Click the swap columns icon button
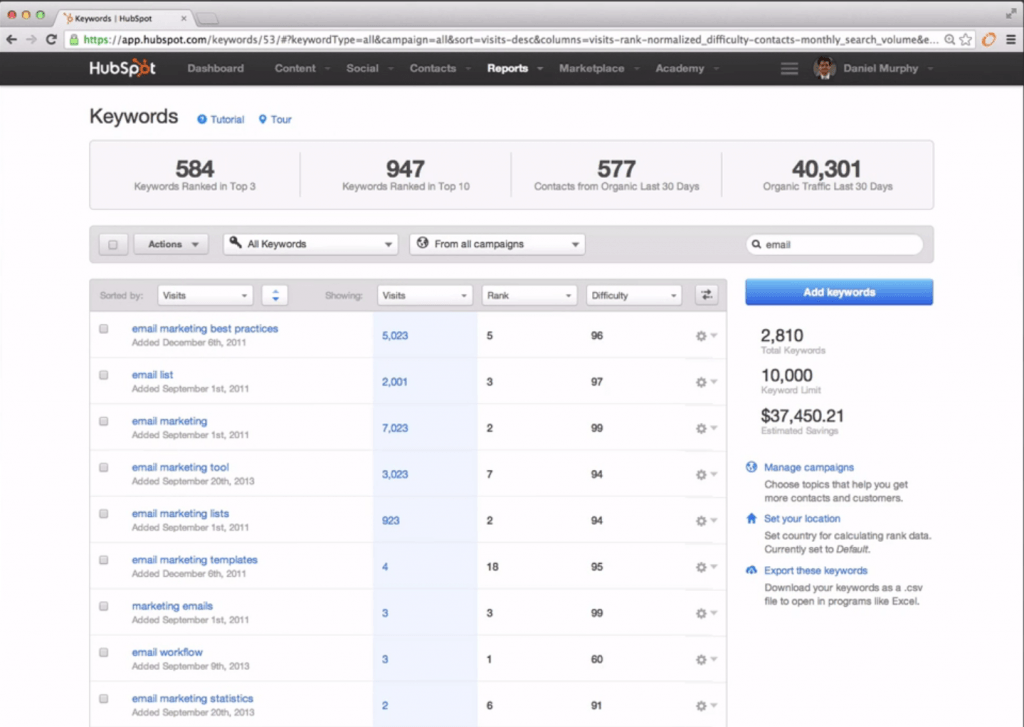This screenshot has height=727, width=1024. (x=706, y=295)
